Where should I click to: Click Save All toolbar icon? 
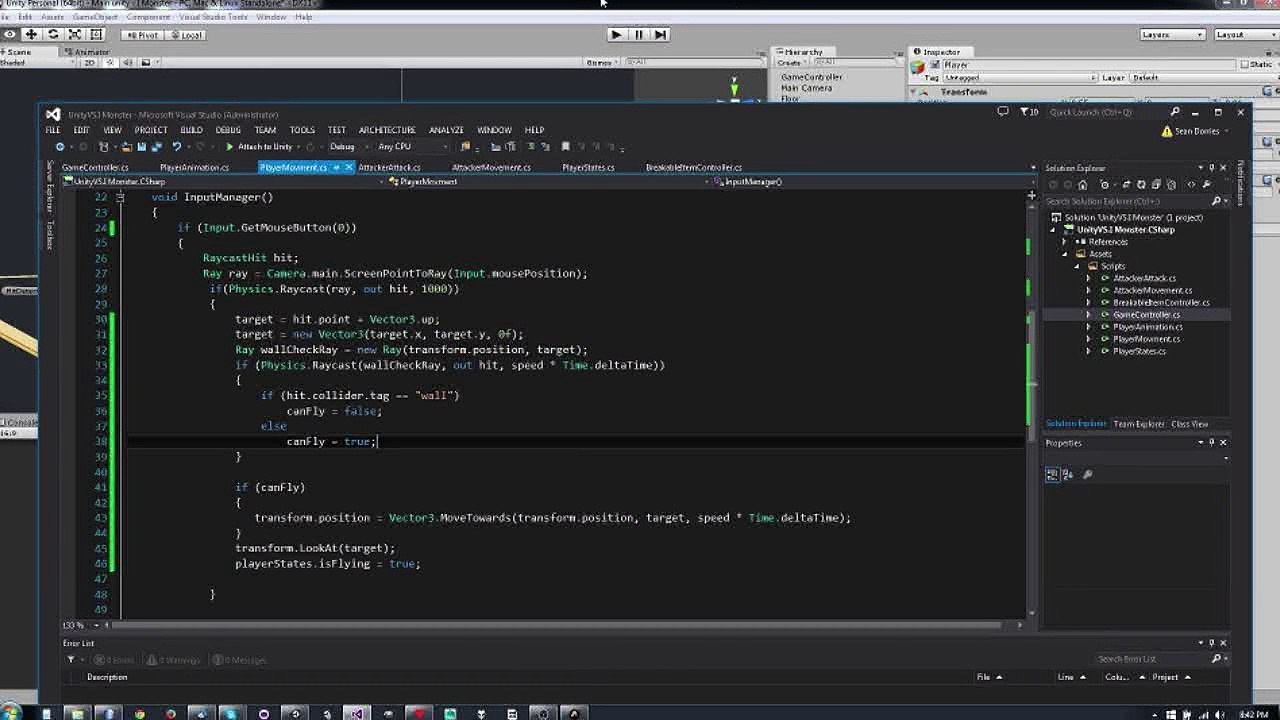coord(156,146)
